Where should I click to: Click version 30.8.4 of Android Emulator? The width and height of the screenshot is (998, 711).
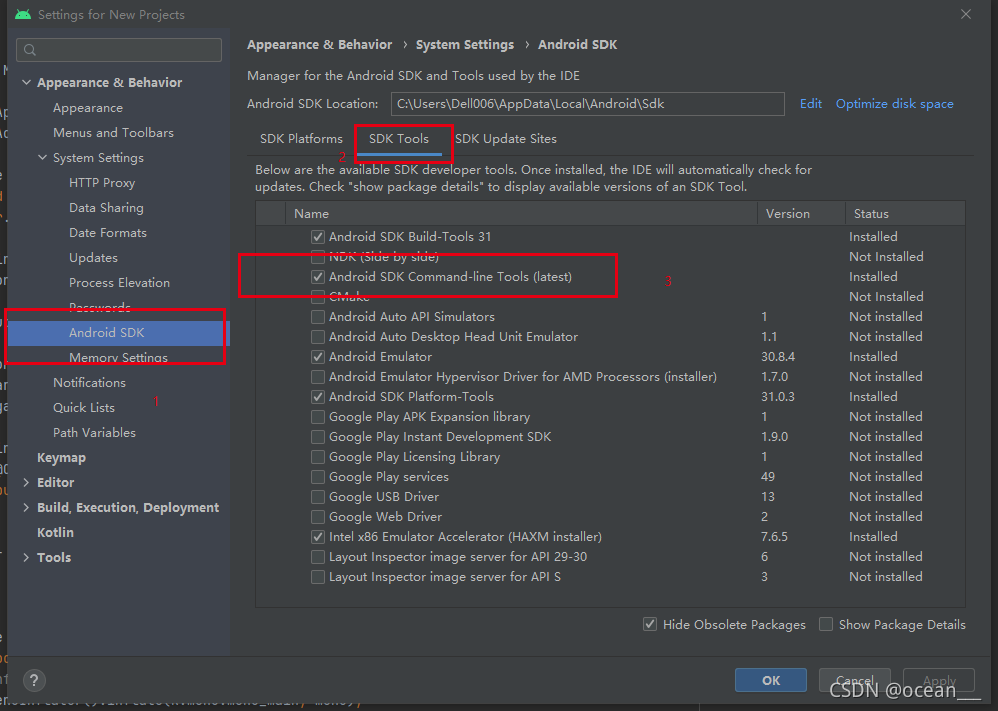[778, 357]
